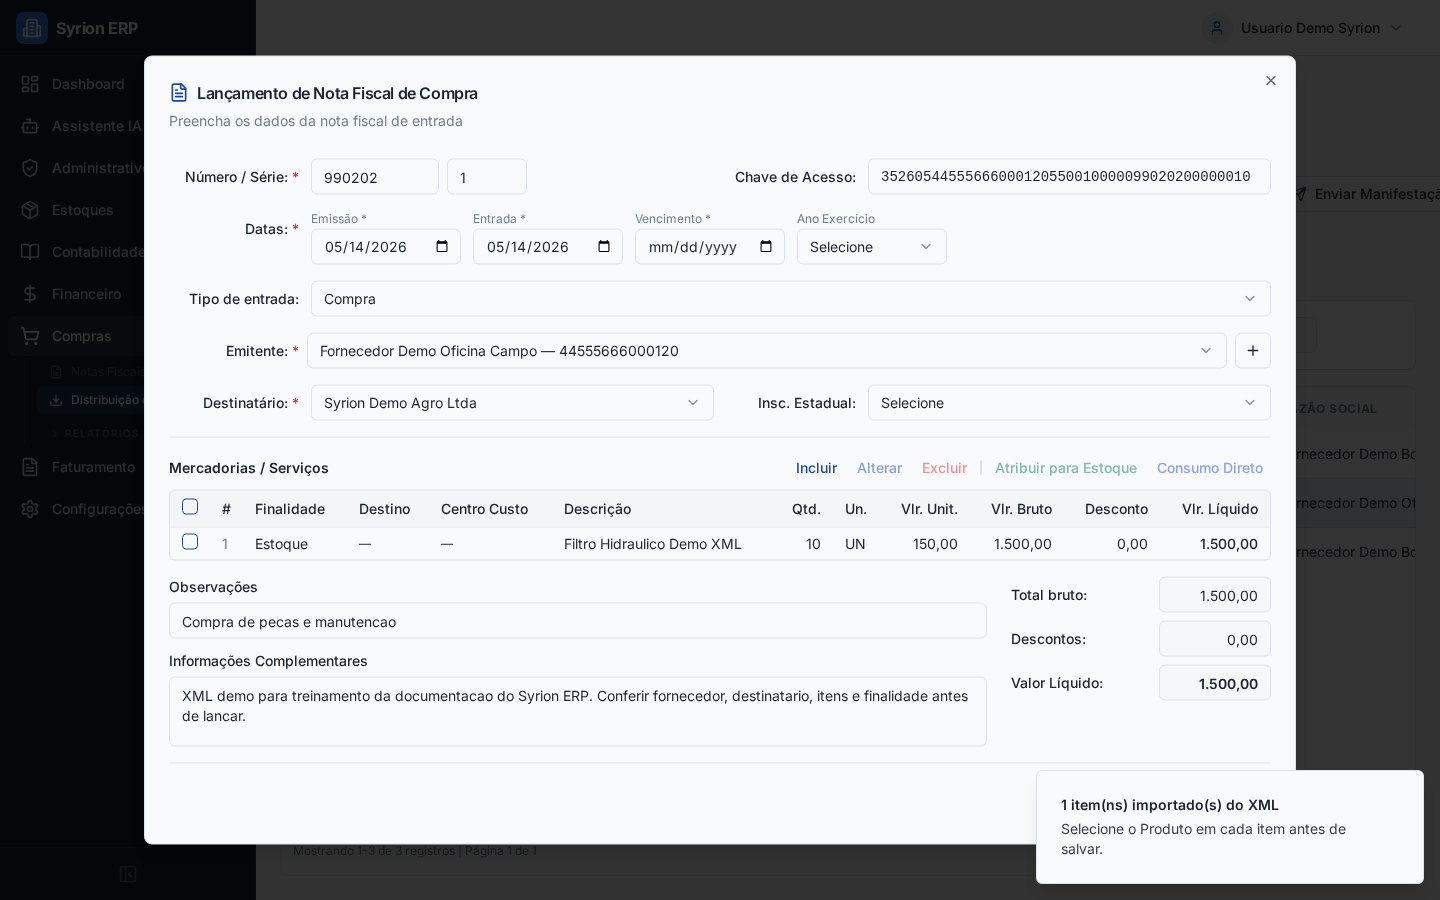Image resolution: width=1440 pixels, height=900 pixels.
Task: Open Dashboard in the sidebar
Action: click(88, 84)
